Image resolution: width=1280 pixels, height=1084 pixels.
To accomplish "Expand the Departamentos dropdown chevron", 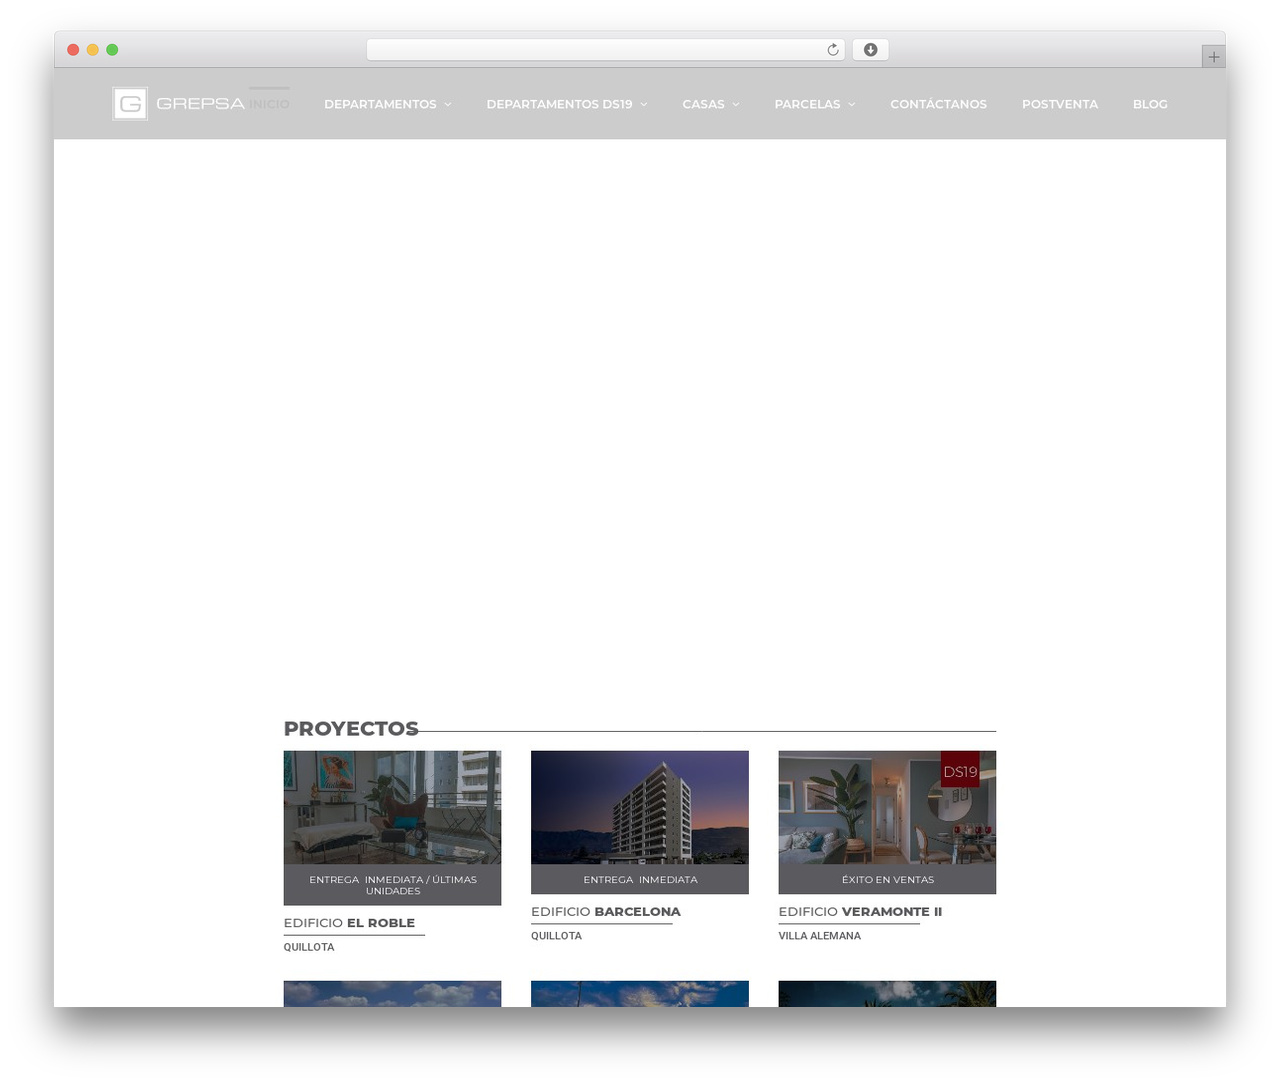I will coord(448,105).
